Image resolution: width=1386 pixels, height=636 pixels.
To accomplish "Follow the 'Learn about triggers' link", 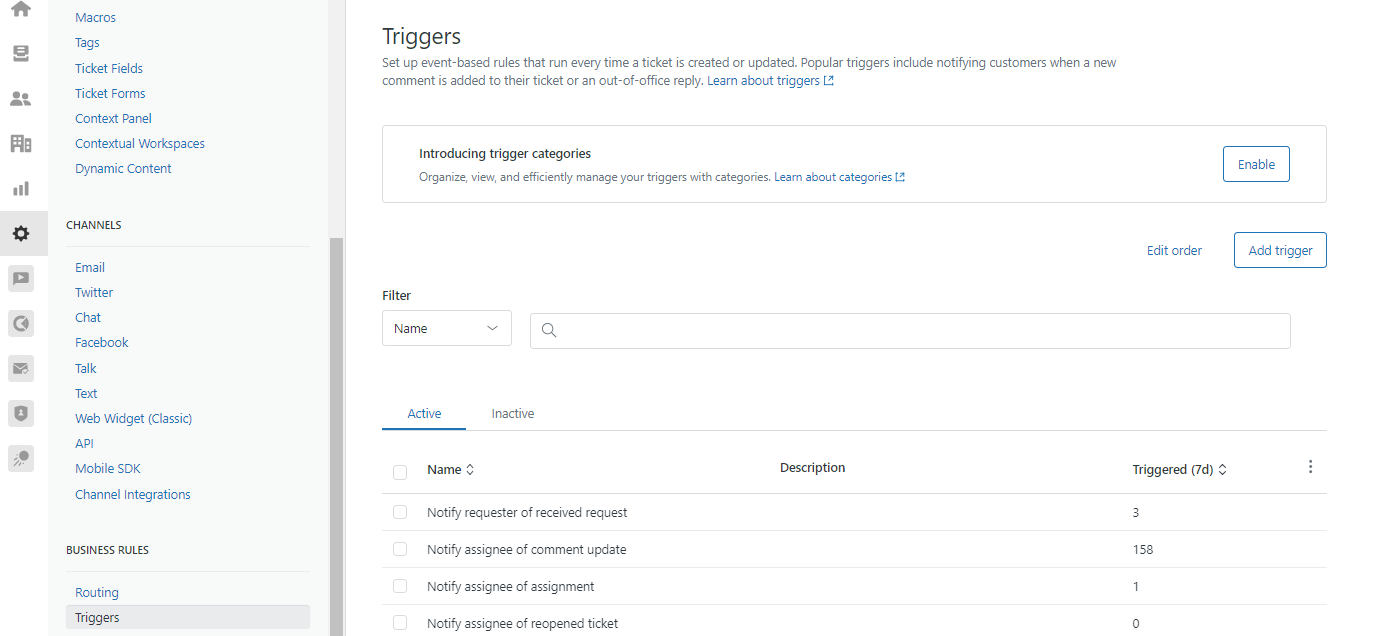I will point(763,80).
